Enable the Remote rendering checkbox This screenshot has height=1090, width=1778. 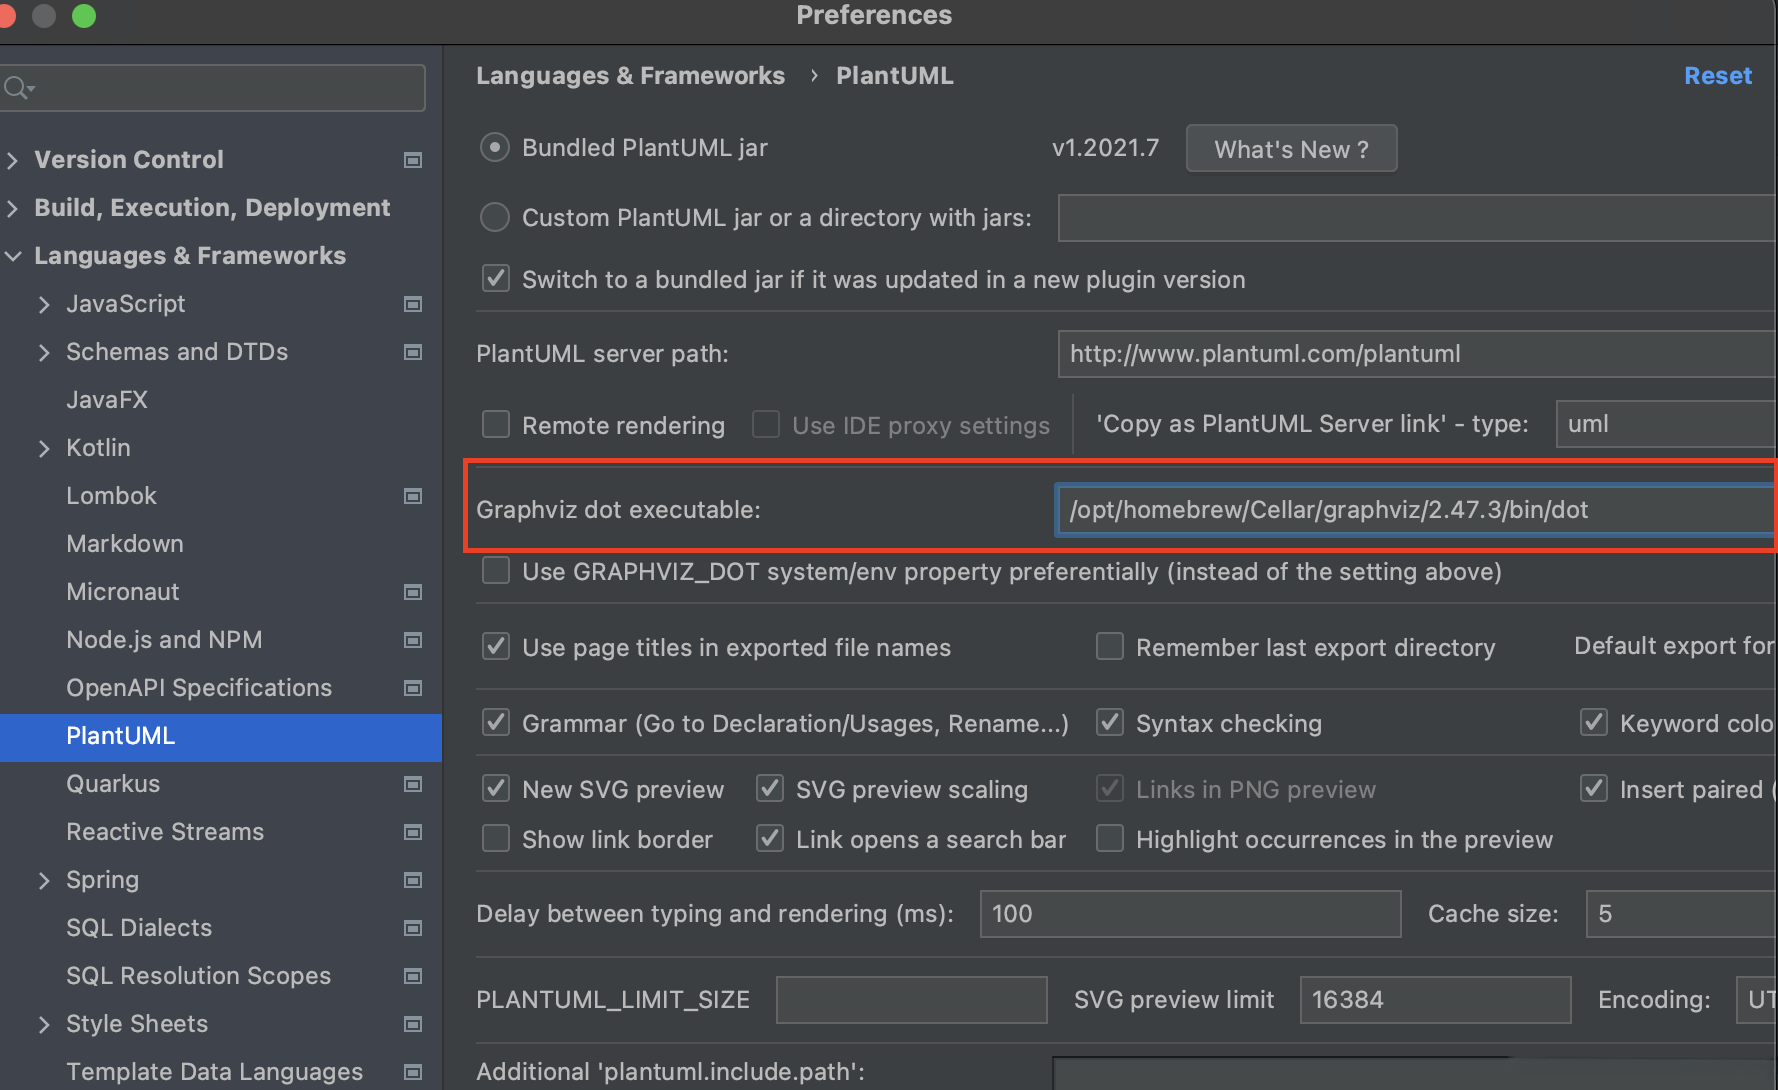[496, 425]
